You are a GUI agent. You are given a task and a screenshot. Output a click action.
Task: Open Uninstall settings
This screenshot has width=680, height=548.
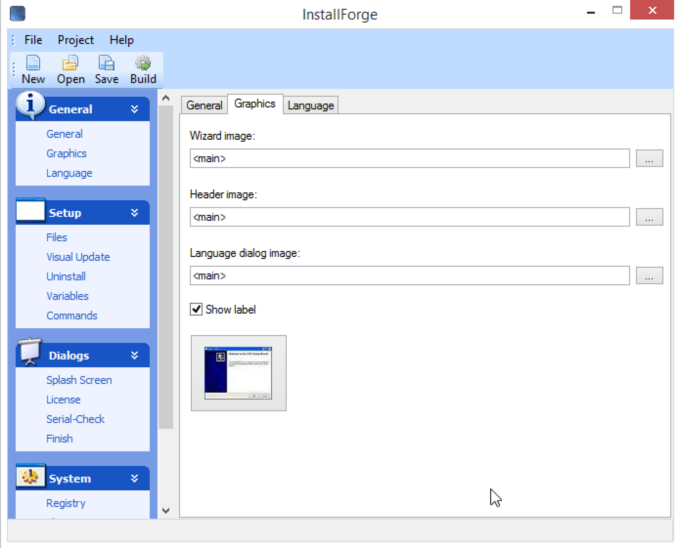[x=66, y=277]
